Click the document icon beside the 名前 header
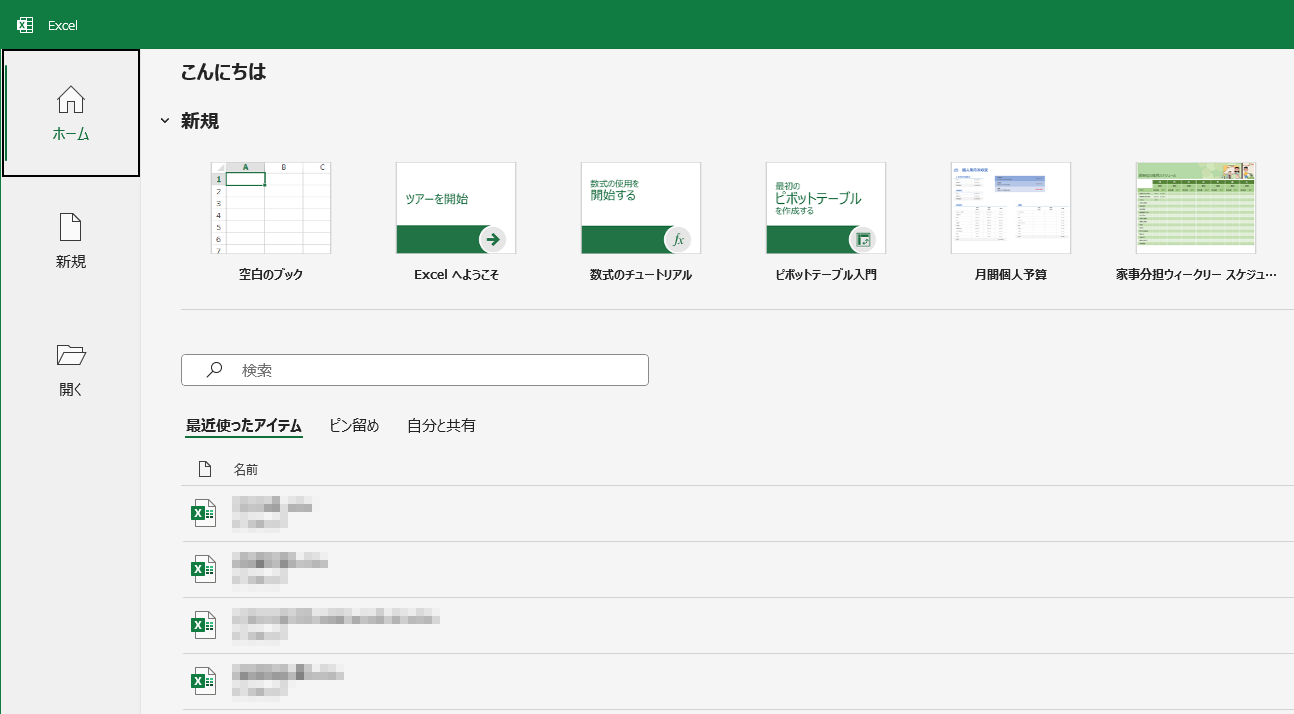Image resolution: width=1294 pixels, height=714 pixels. tap(204, 468)
